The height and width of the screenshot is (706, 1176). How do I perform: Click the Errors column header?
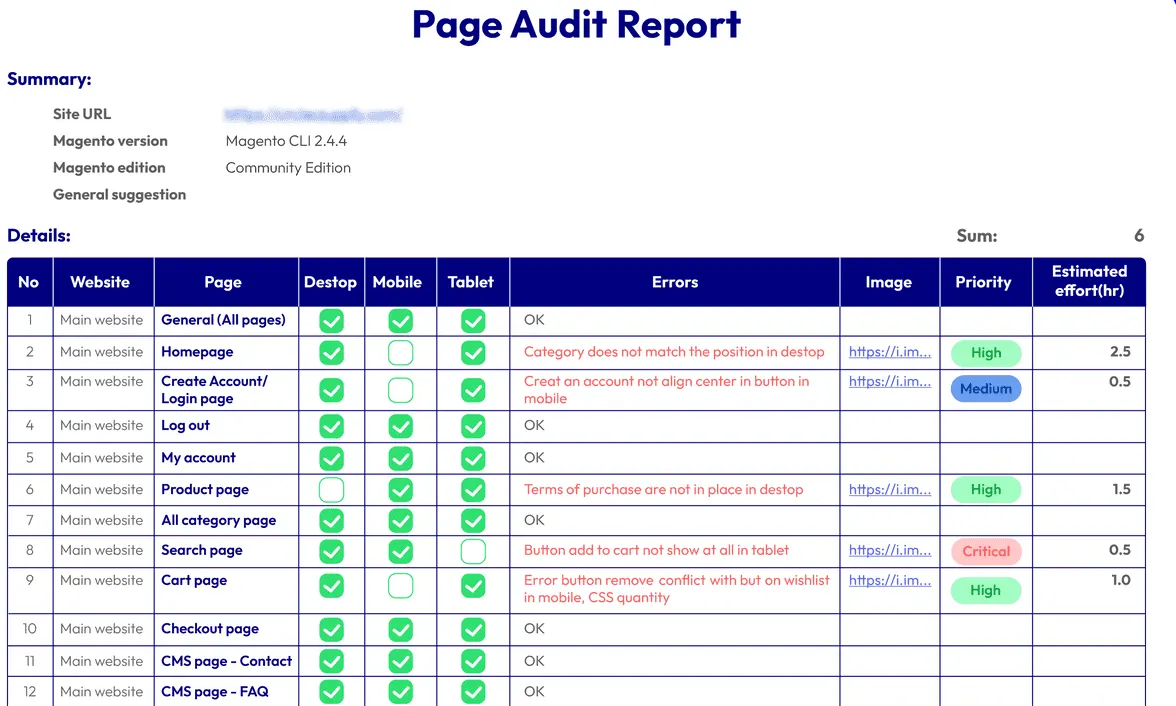click(674, 282)
